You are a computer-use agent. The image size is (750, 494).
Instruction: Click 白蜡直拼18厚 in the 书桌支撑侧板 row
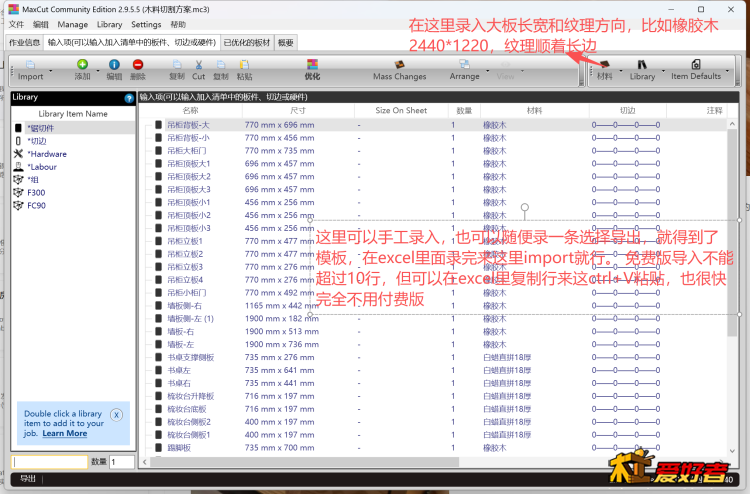(x=507, y=357)
